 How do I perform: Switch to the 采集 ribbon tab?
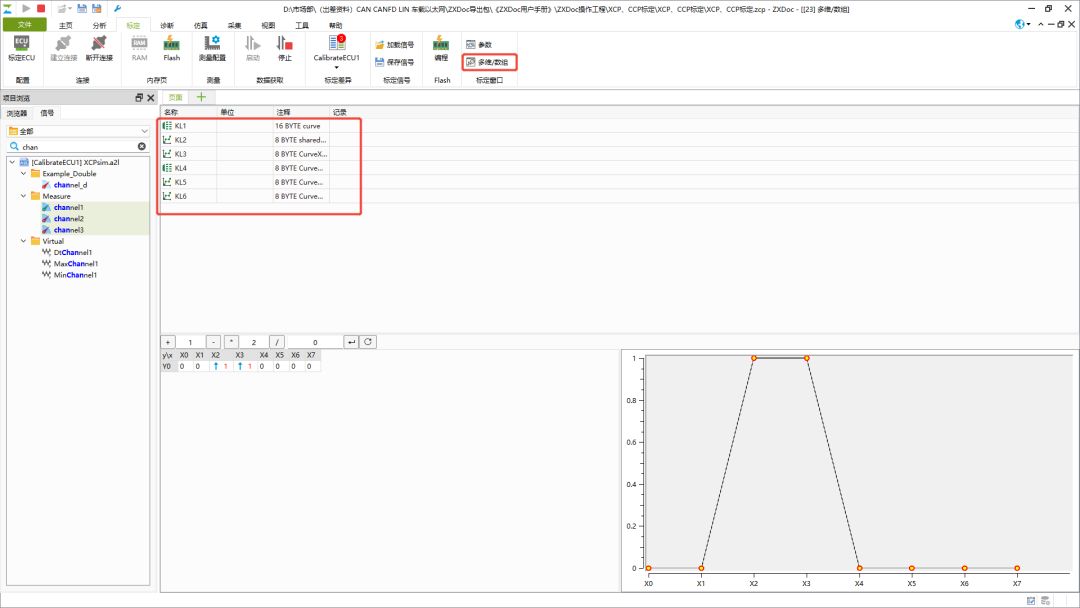tap(234, 25)
